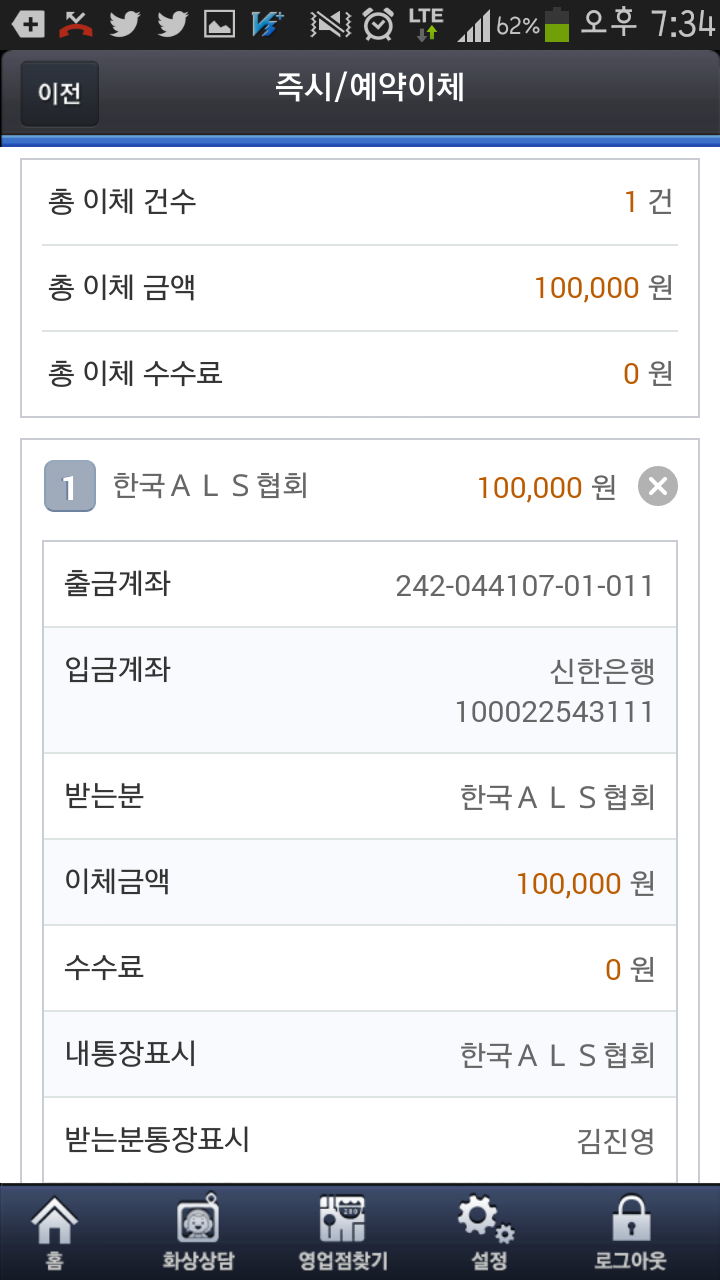The width and height of the screenshot is (720, 1280).
Task: Tap the Home icon in bottom bar
Action: point(55,1232)
